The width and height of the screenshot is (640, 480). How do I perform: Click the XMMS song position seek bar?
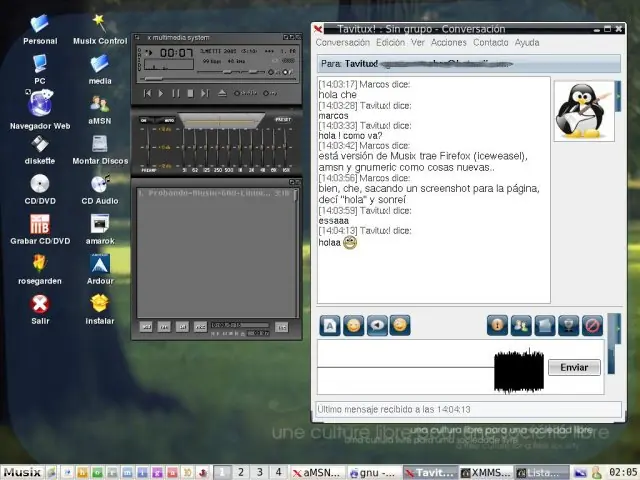[218, 79]
